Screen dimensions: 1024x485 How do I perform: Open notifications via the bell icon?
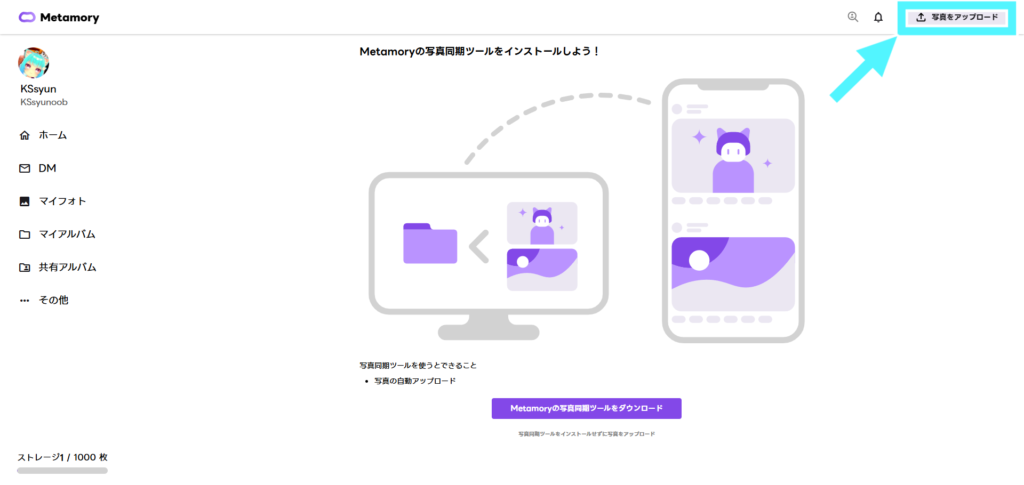(878, 17)
